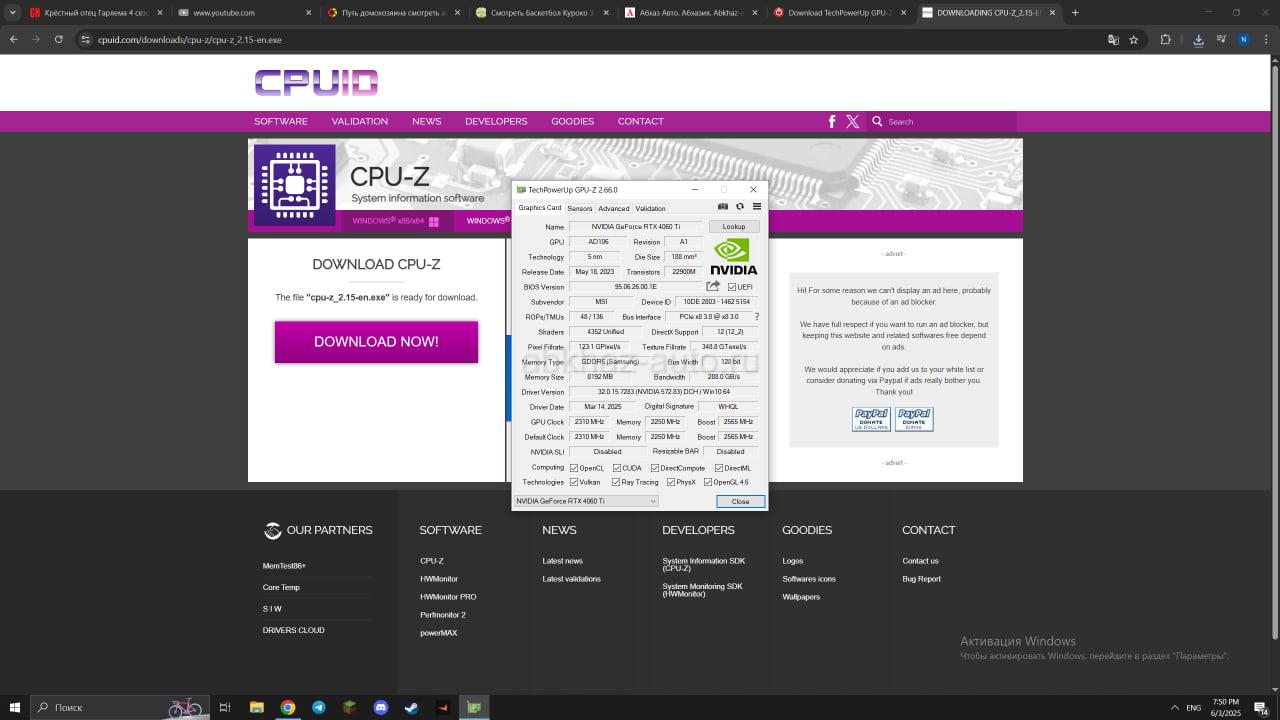Open the Latest validations footer link
The image size is (1280, 720).
(572, 579)
